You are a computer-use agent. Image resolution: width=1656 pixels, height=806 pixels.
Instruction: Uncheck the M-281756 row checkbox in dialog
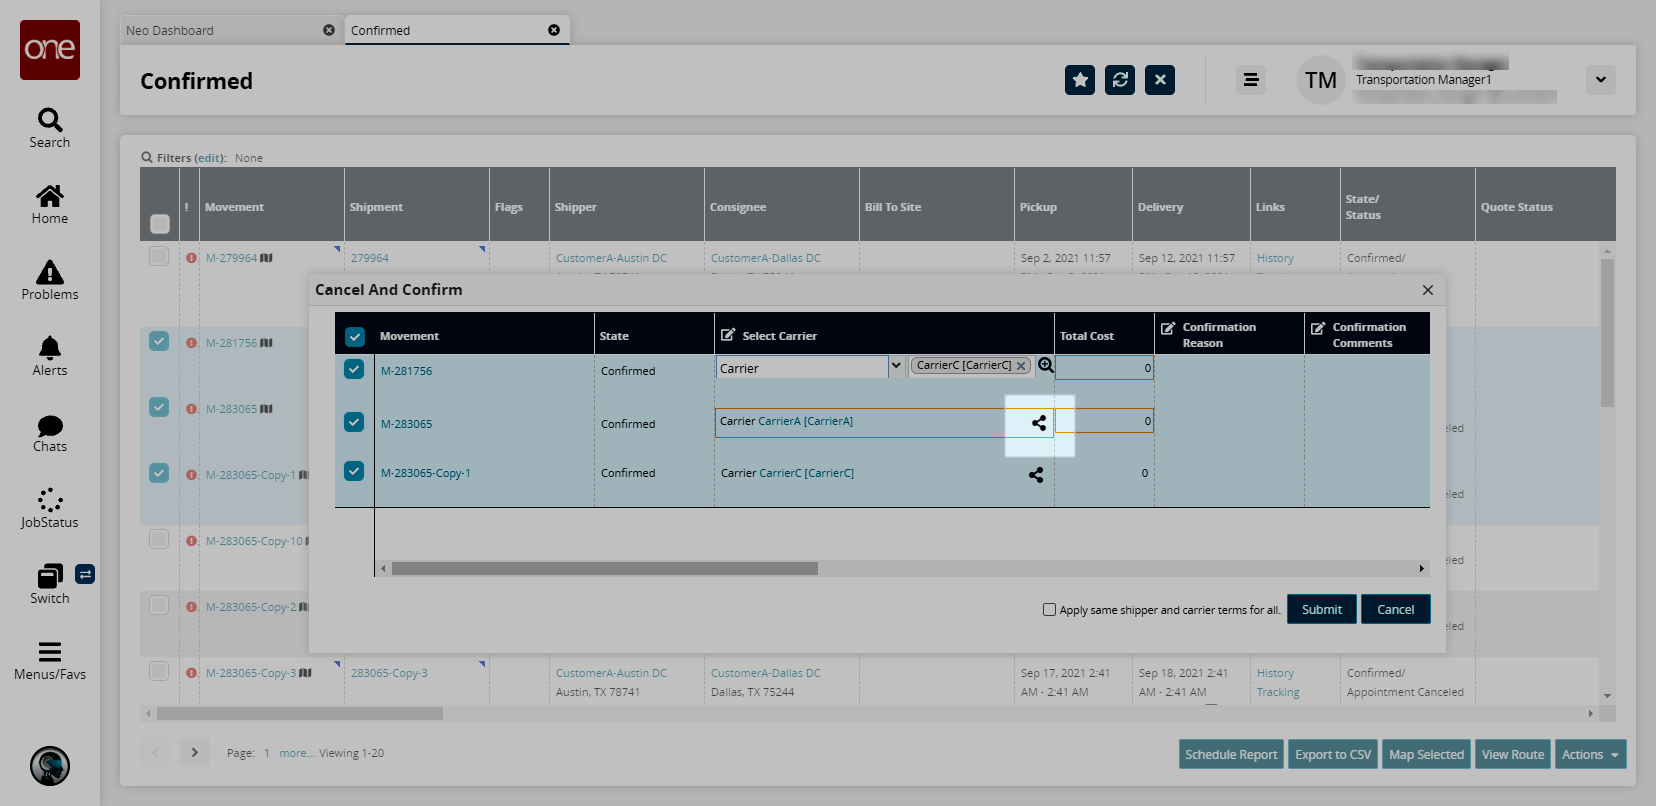[354, 369]
